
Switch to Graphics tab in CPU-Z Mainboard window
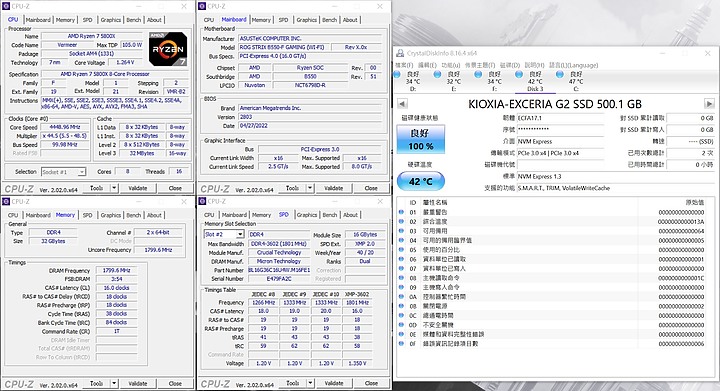tap(307, 20)
